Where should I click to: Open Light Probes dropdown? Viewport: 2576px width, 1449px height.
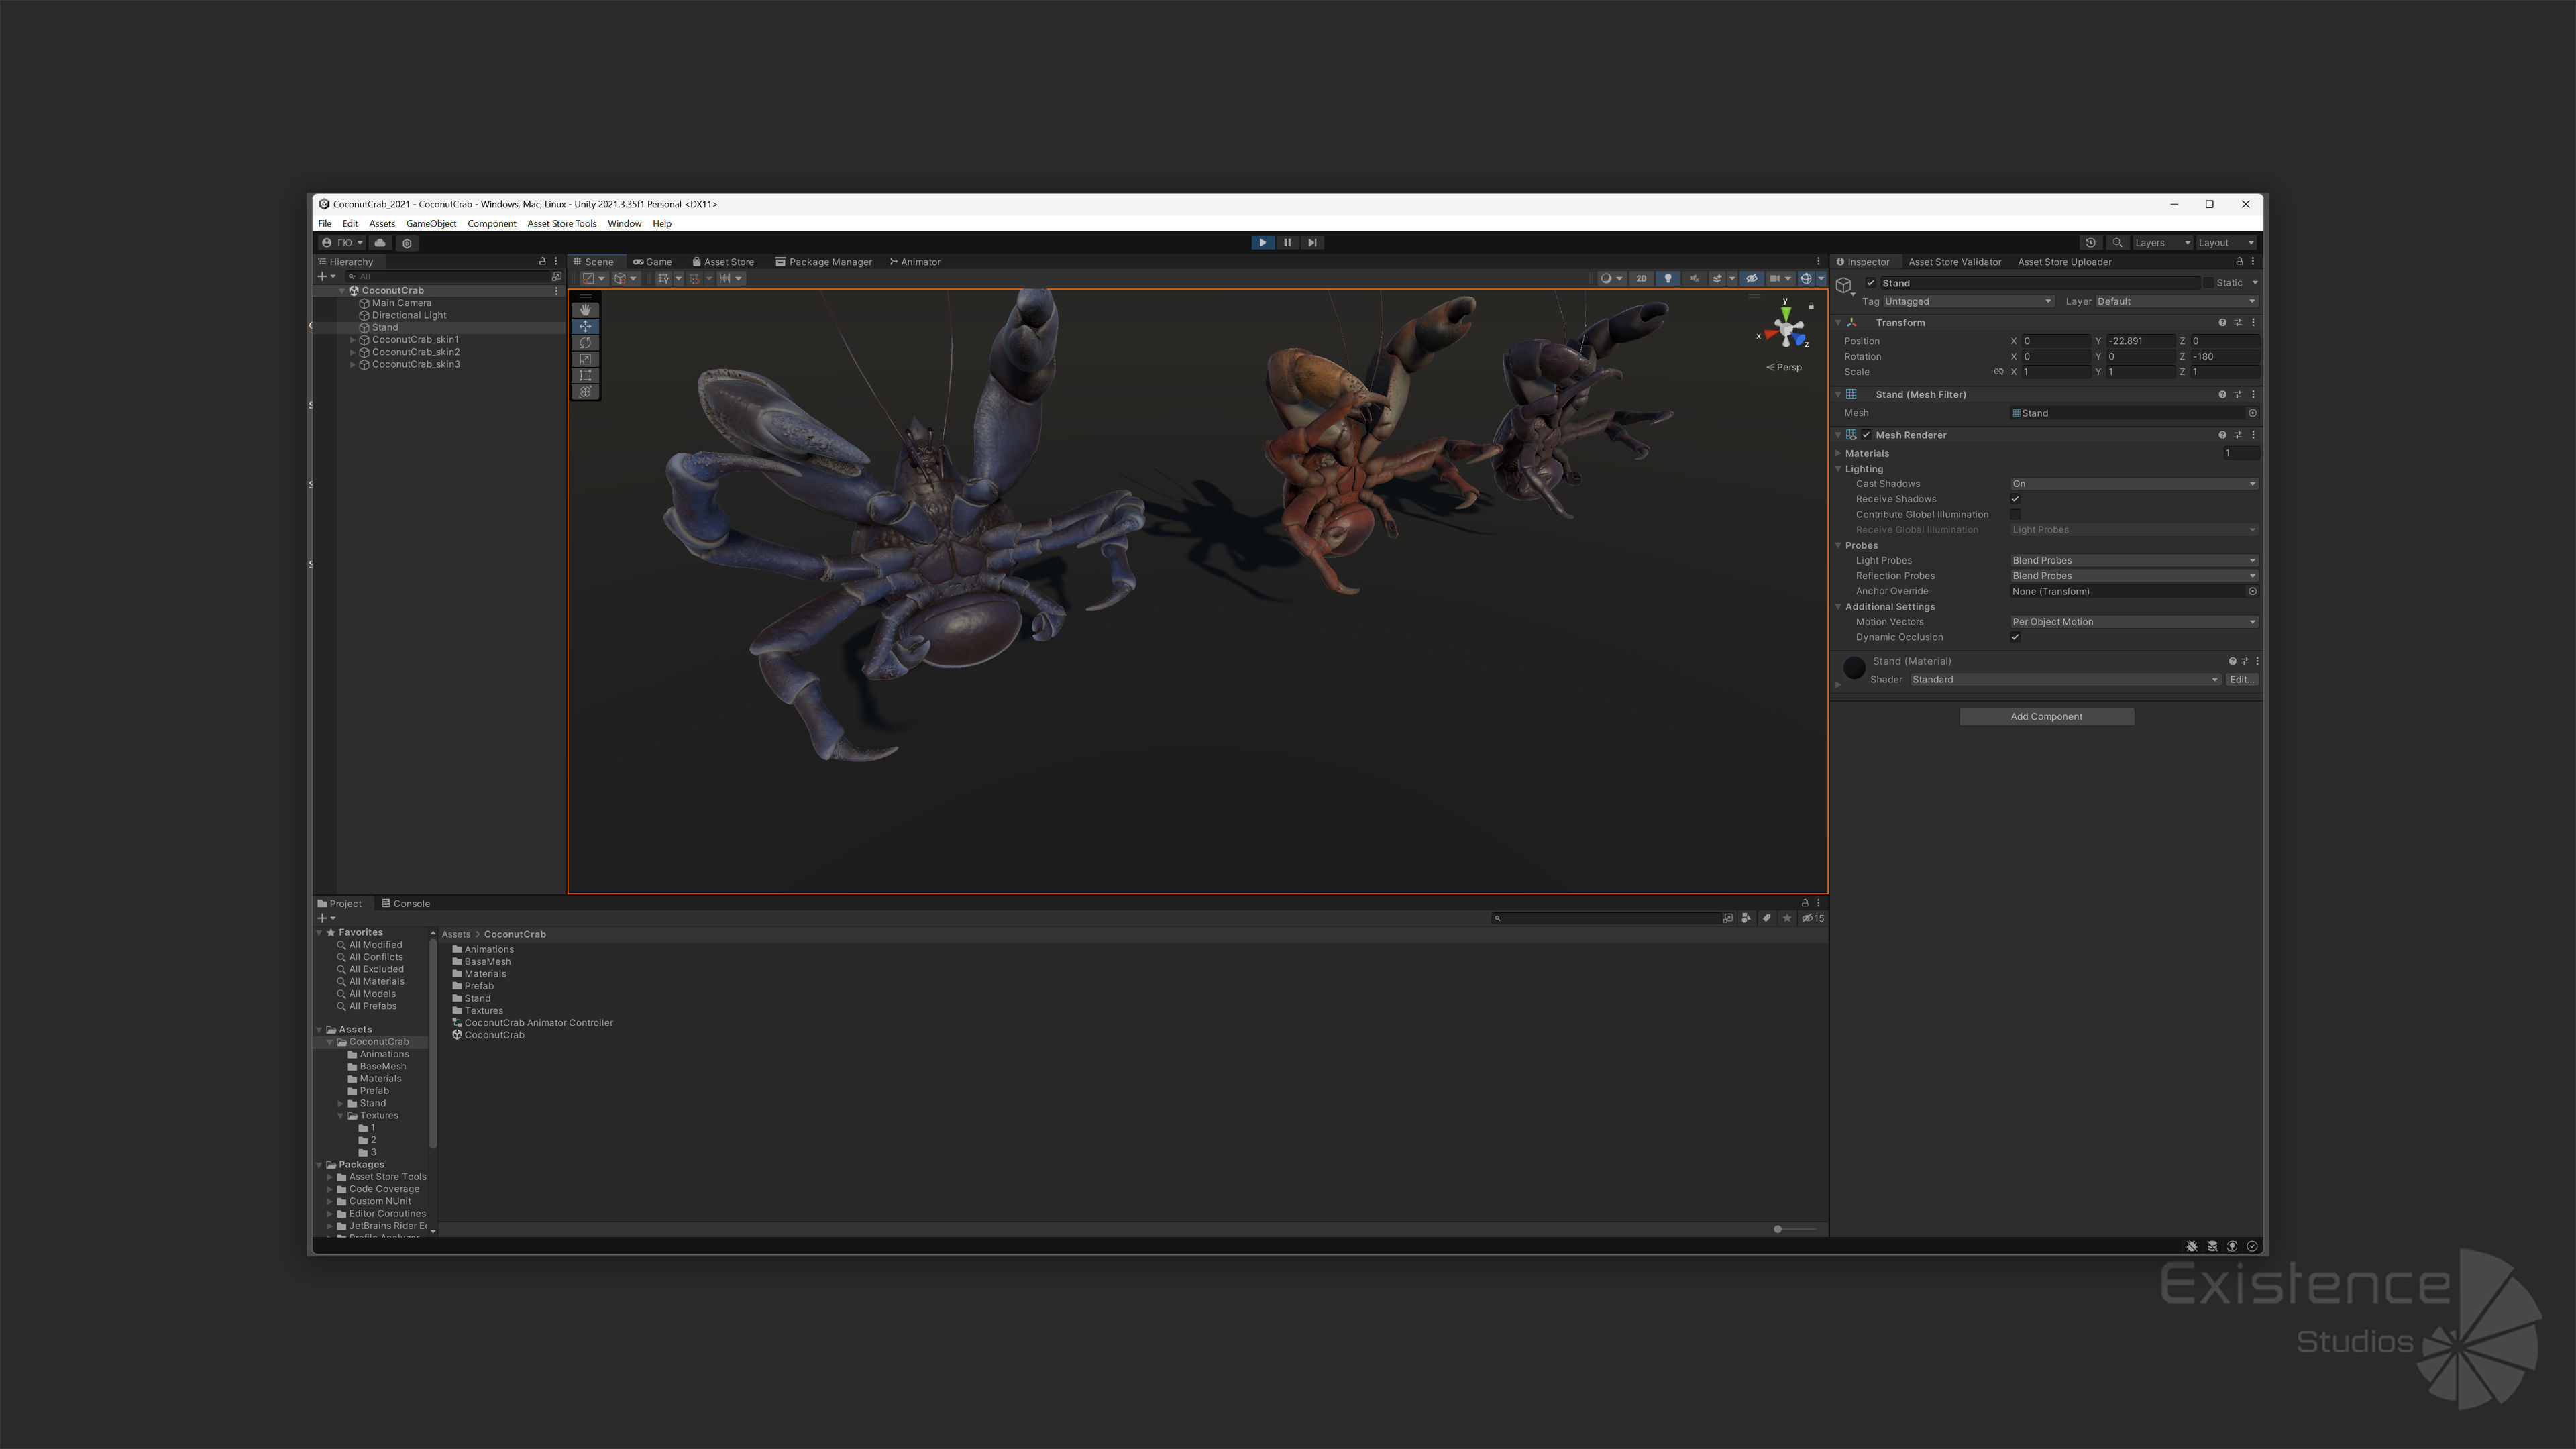2133,561
